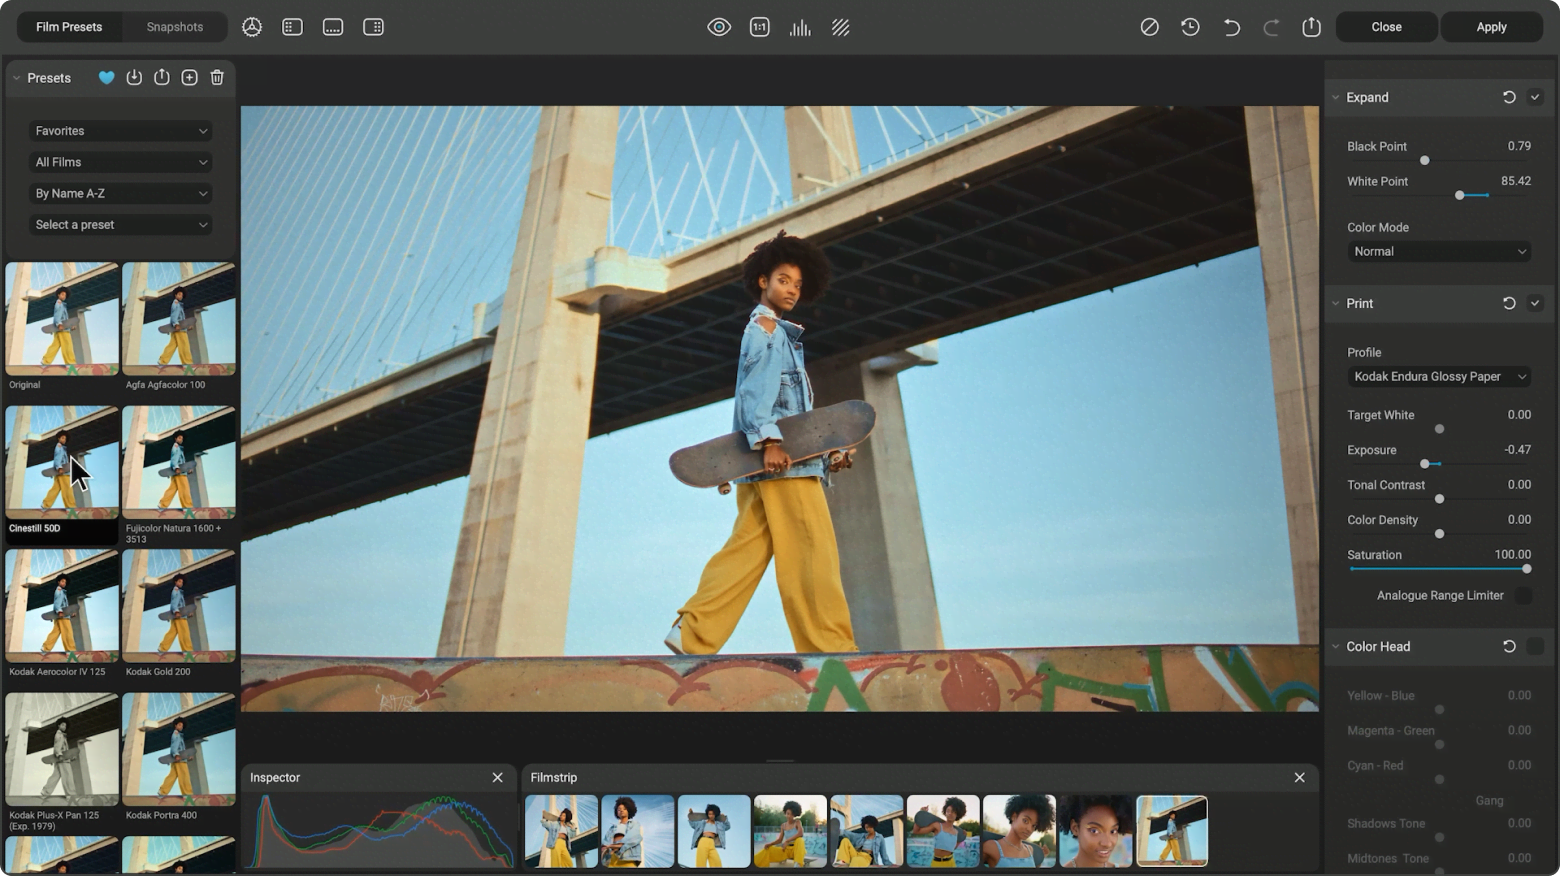The width and height of the screenshot is (1560, 876).
Task: Select the Original preset thumbnail
Action: [62, 318]
